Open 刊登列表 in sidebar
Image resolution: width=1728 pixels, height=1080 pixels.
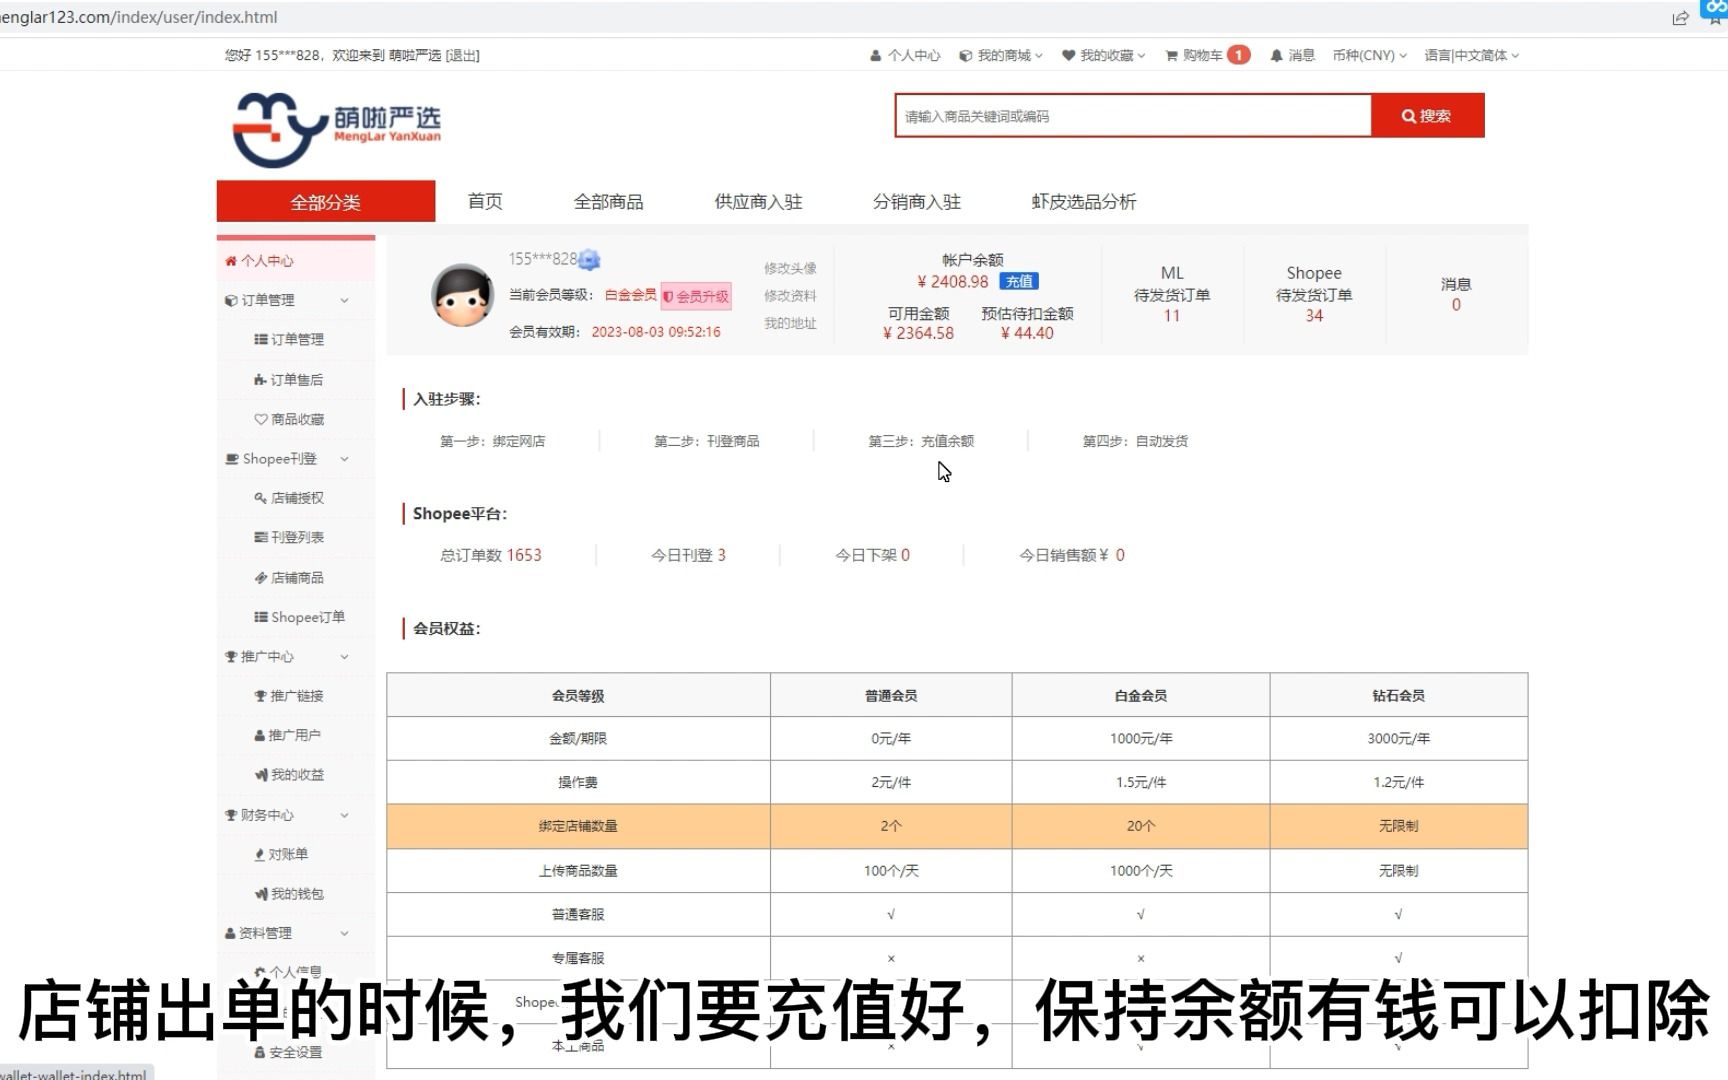[289, 538]
